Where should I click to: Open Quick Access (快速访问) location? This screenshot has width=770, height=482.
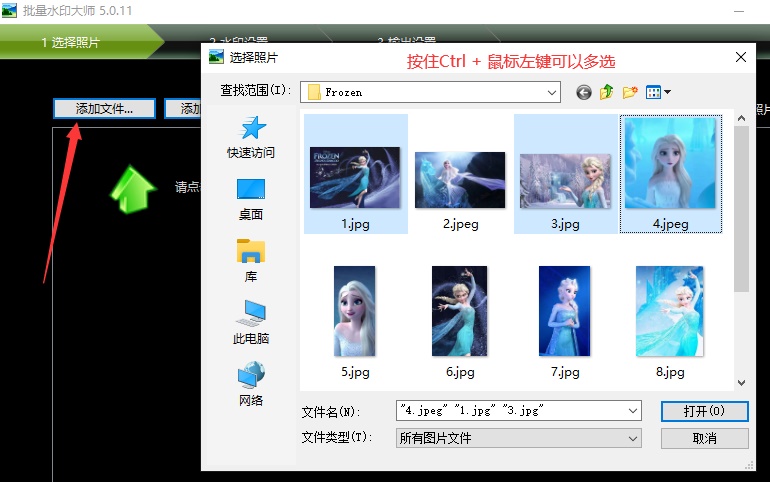[x=251, y=137]
